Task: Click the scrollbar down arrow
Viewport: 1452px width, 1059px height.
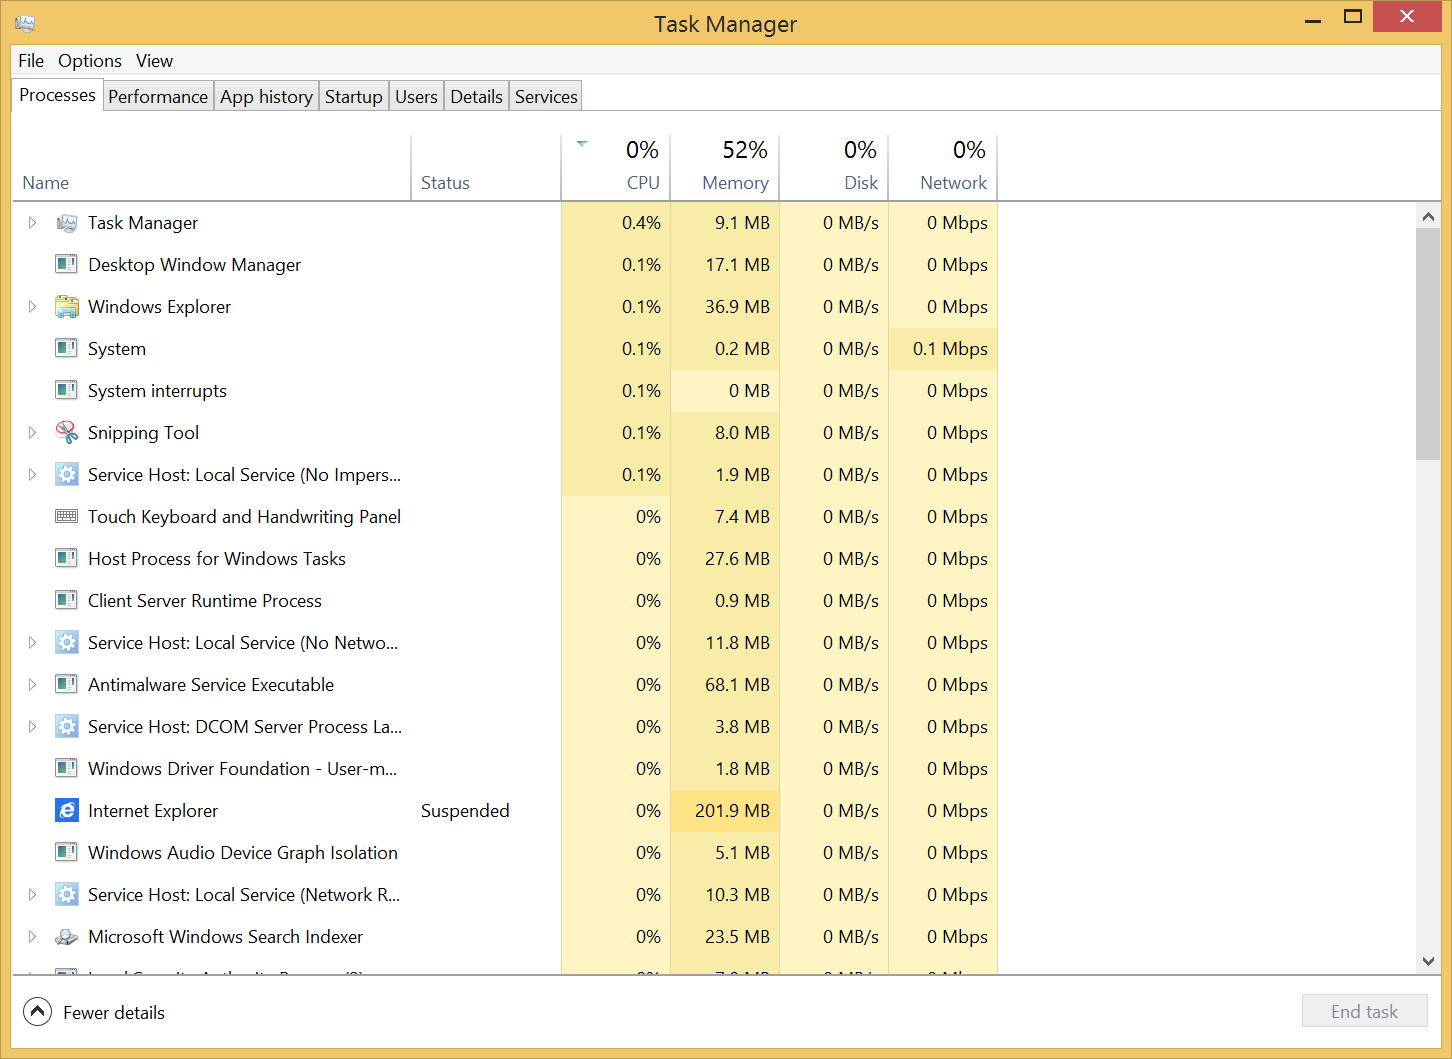Action: coord(1428,961)
